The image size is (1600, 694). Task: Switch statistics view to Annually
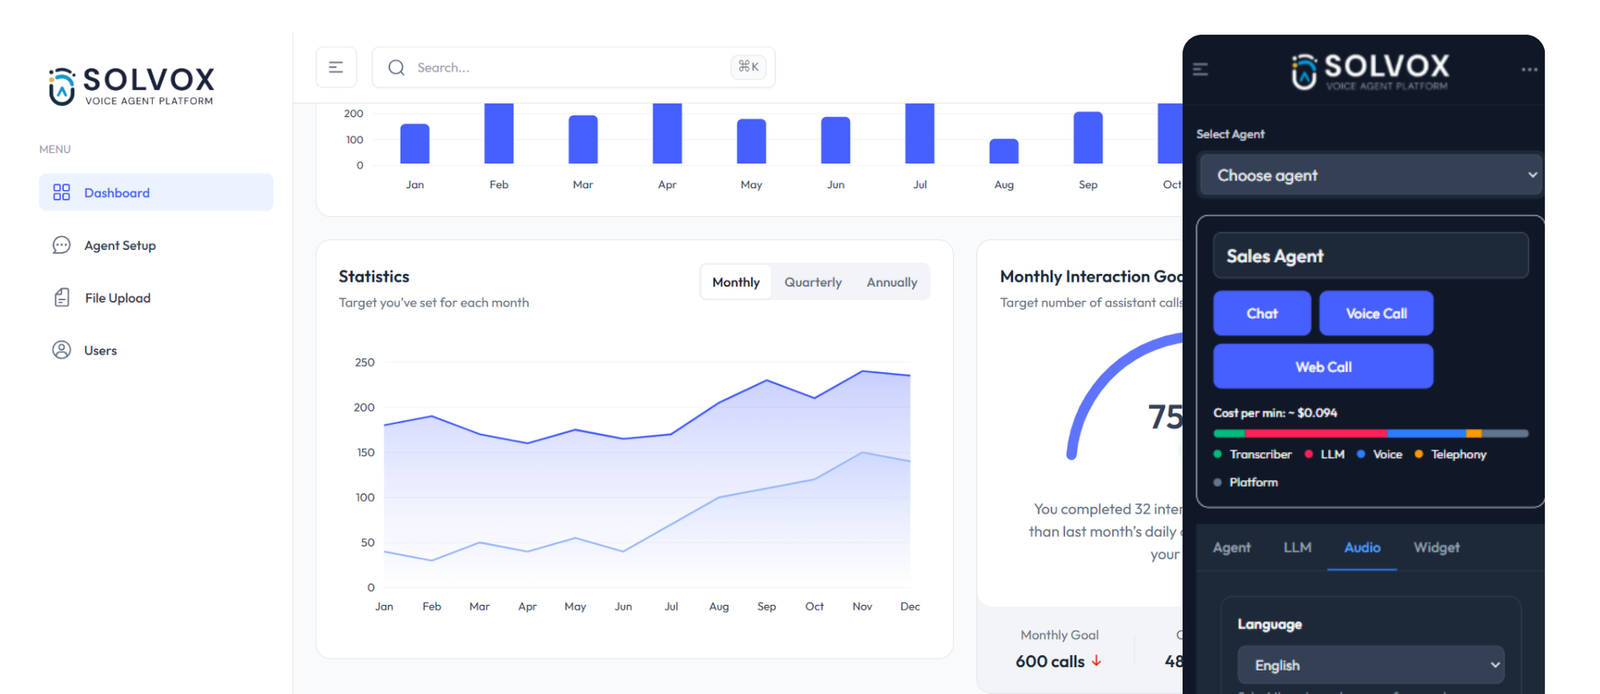[x=891, y=282]
